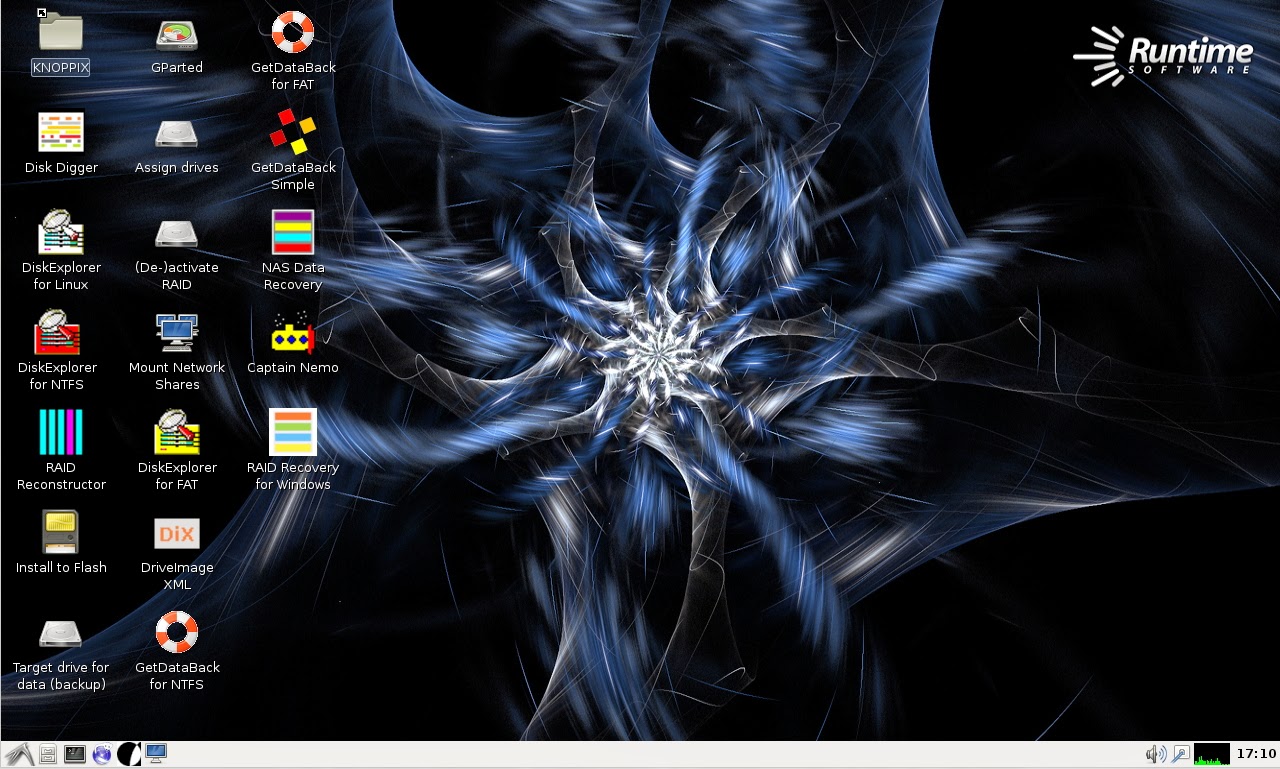Viewport: 1280px width, 769px height.
Task: Click the monitor icon in the taskbar
Action: (x=156, y=753)
